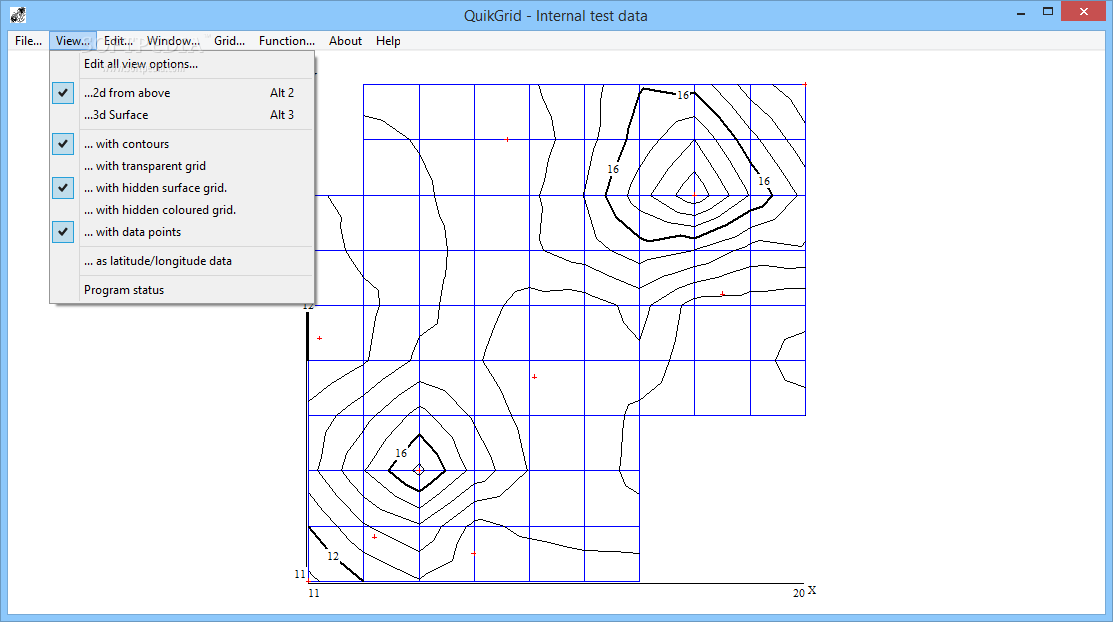Turn off 'with data points' display
Image resolution: width=1113 pixels, height=622 pixels.
click(x=63, y=232)
